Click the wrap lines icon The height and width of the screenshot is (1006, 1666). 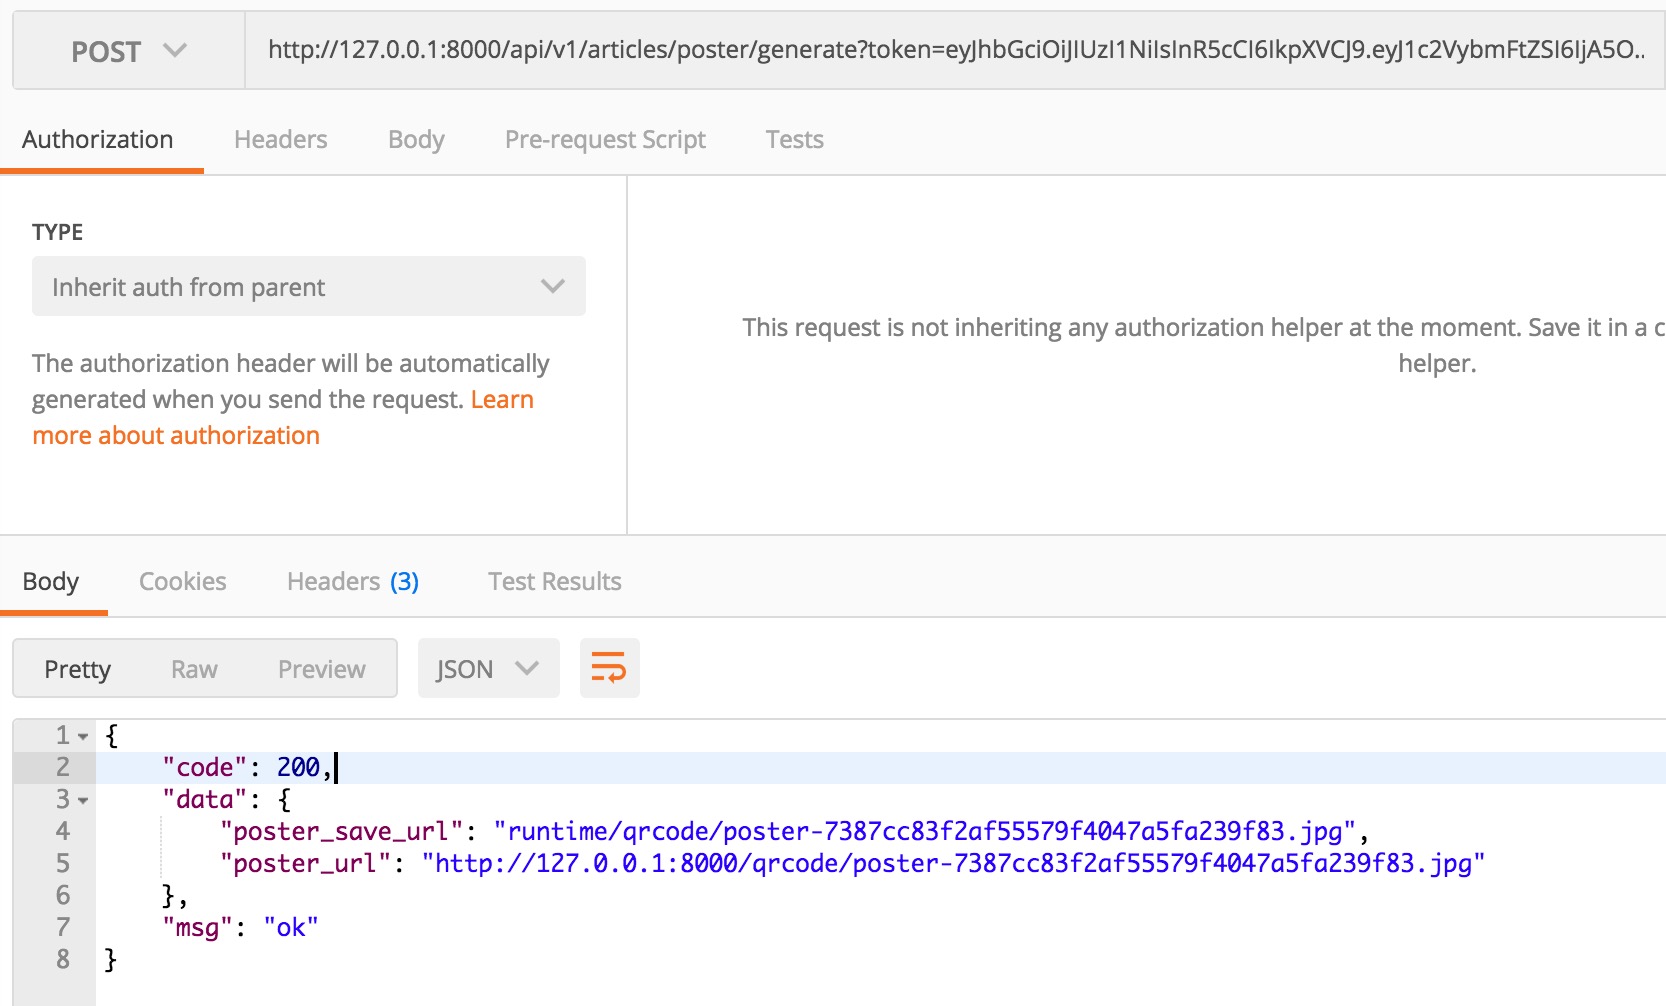coord(609,668)
